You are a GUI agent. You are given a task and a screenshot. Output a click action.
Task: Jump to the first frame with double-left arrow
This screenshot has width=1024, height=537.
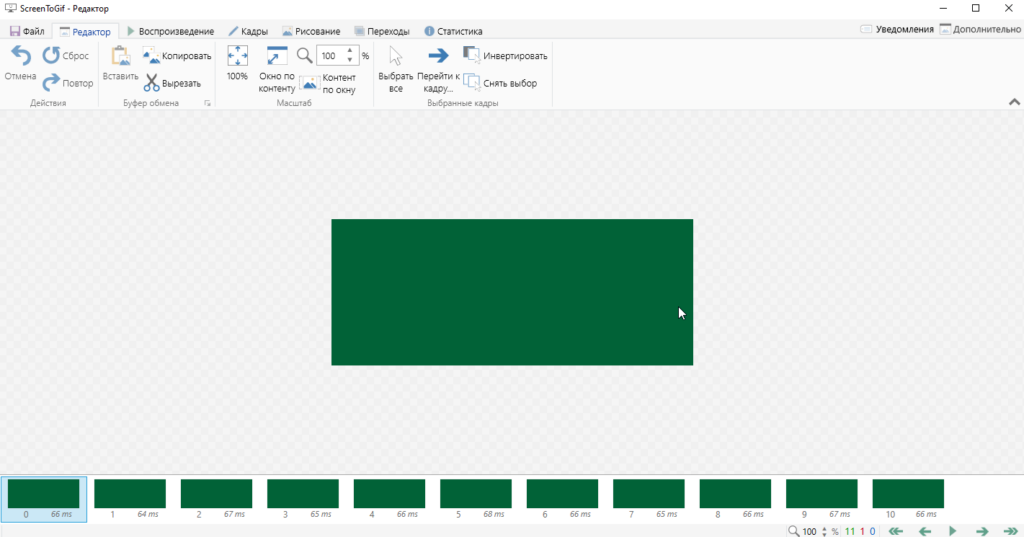click(x=896, y=531)
